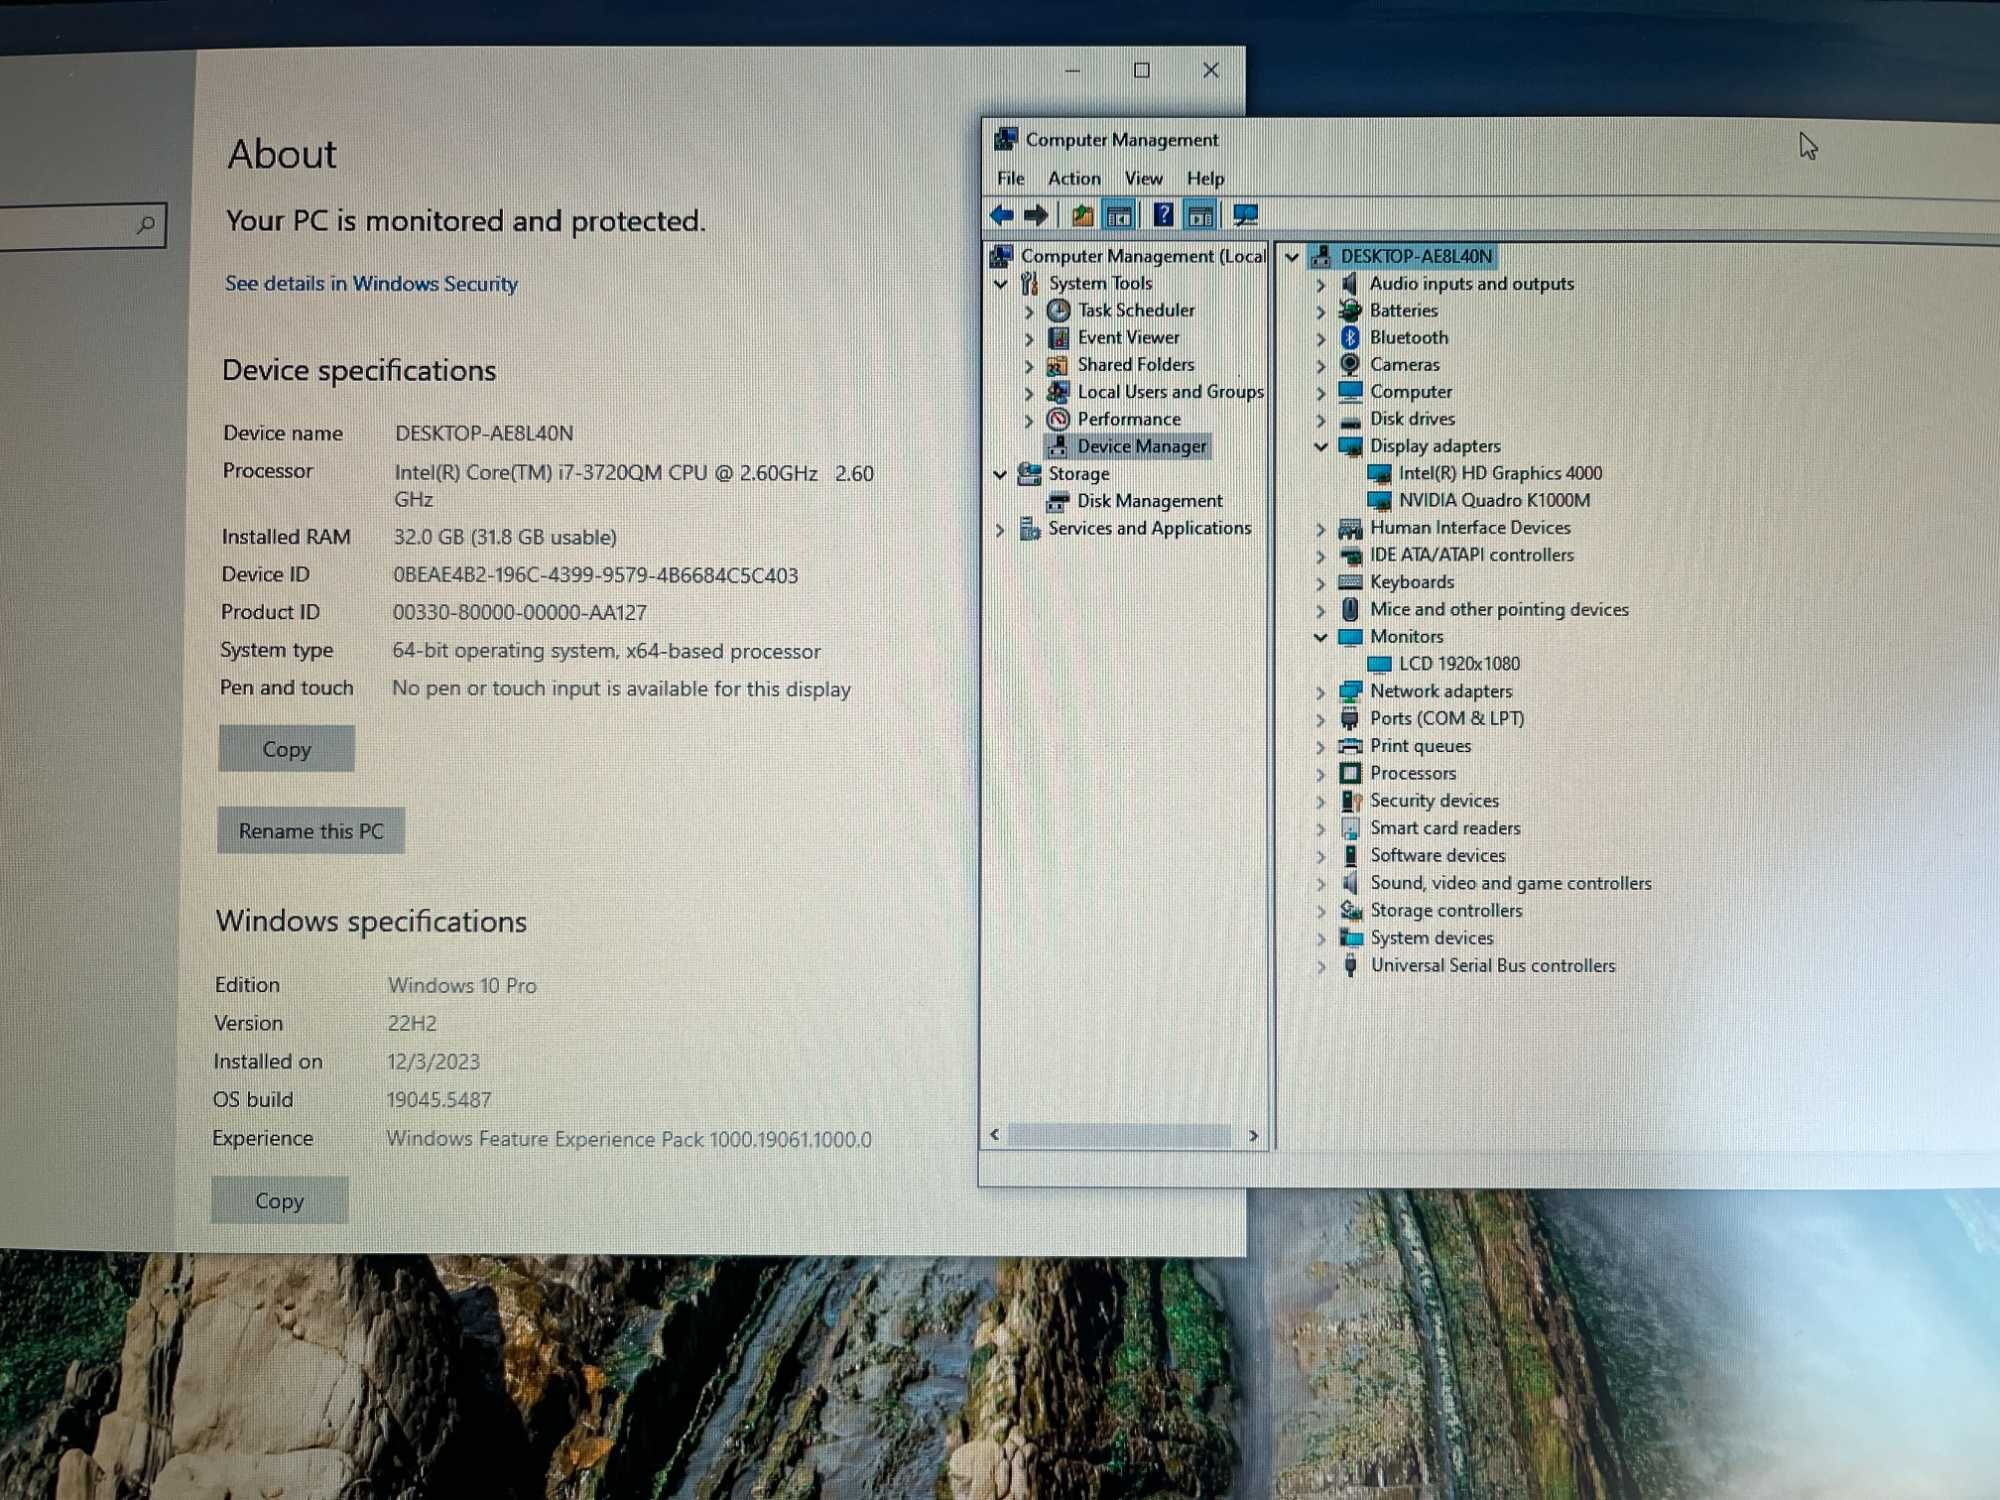Image resolution: width=2000 pixels, height=1500 pixels.
Task: Select IDE ATA/ATAPI controllers entry
Action: pos(1472,554)
